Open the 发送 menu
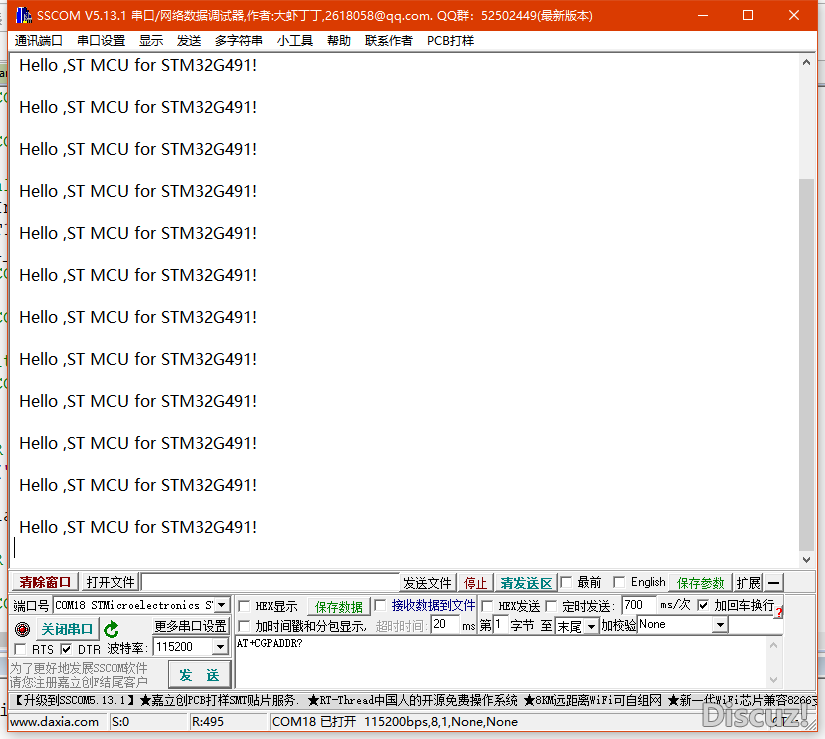The width and height of the screenshot is (825, 739). point(189,41)
